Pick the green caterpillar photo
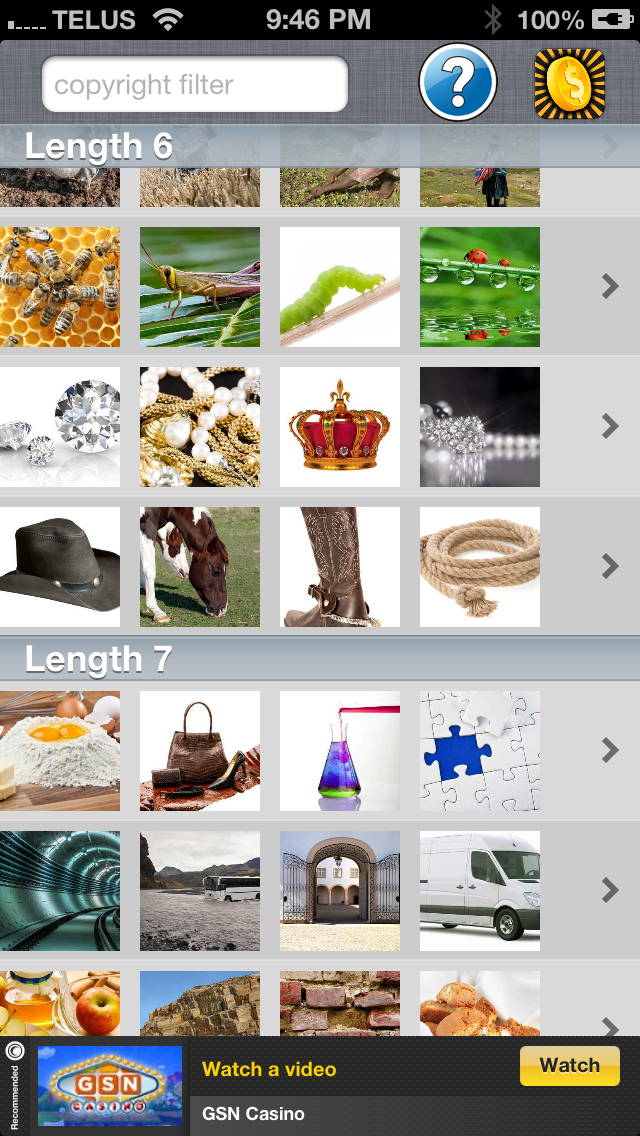Image resolution: width=640 pixels, height=1136 pixels. [340, 287]
